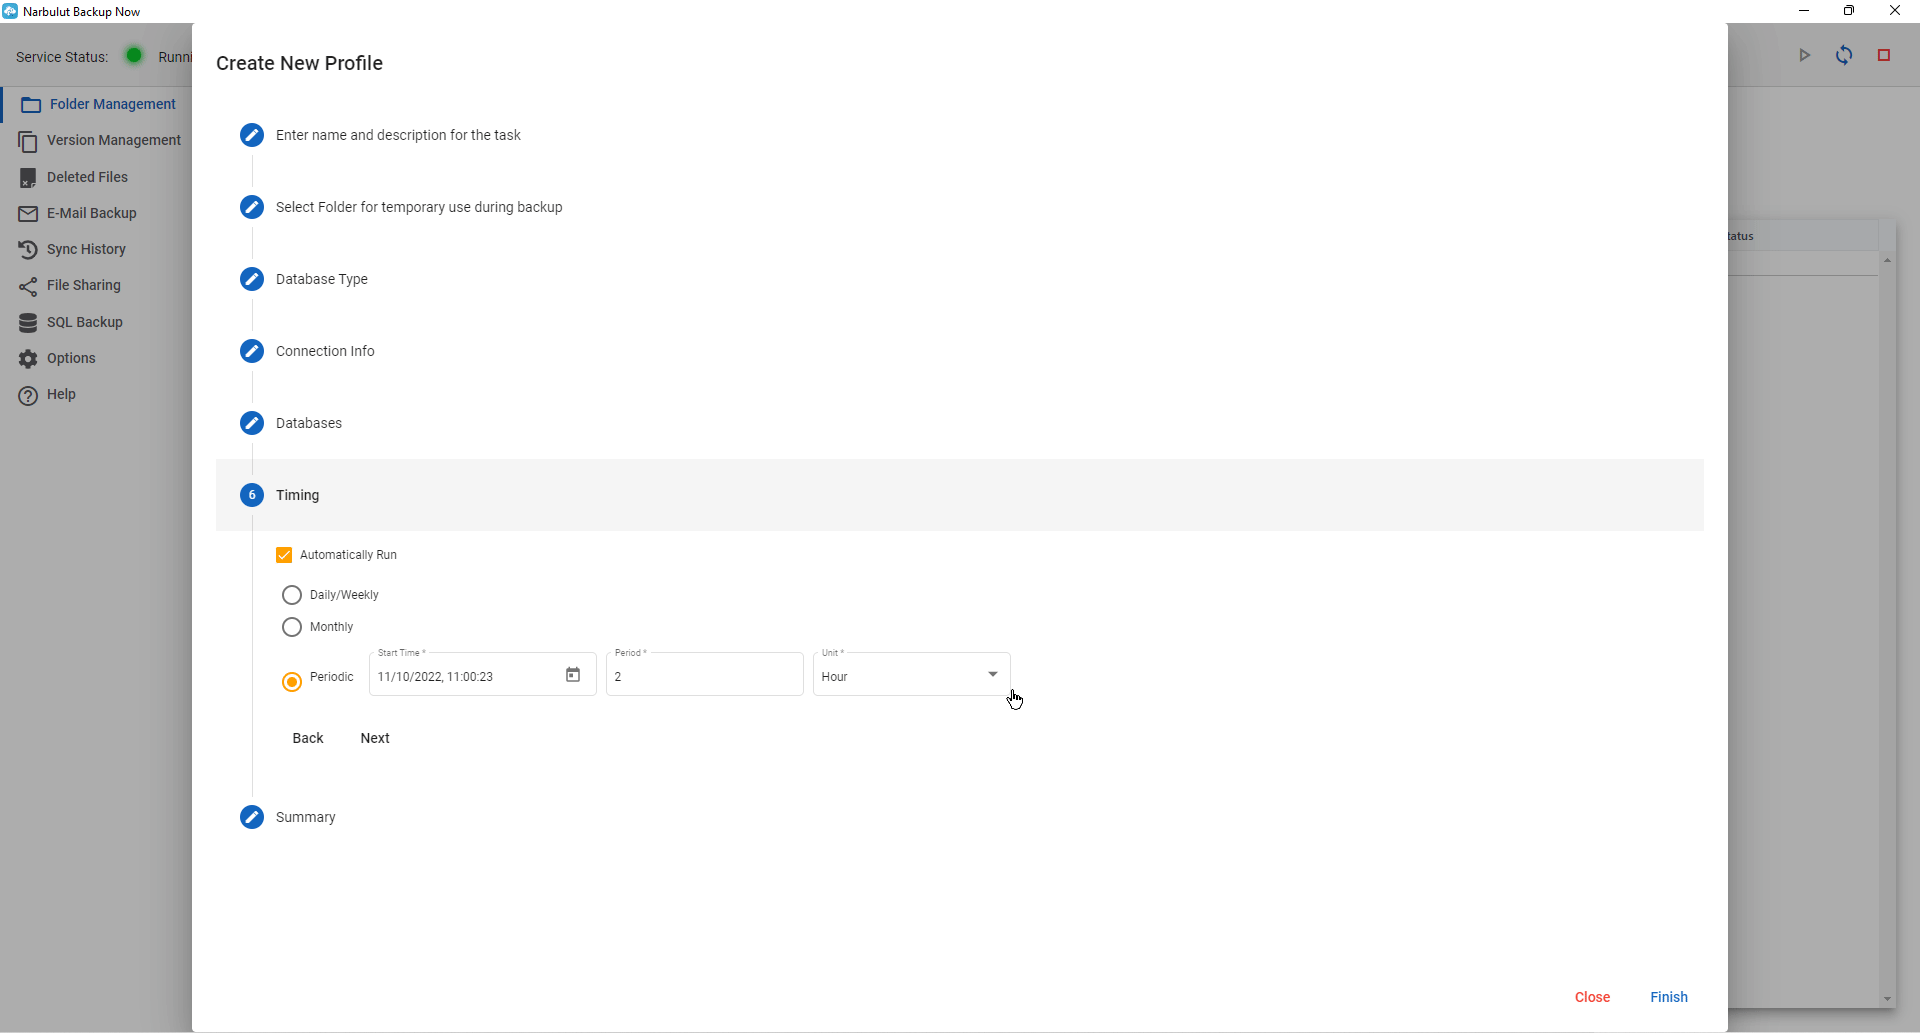Click edit icon for Databases step
This screenshot has width=1920, height=1033.
(252, 423)
